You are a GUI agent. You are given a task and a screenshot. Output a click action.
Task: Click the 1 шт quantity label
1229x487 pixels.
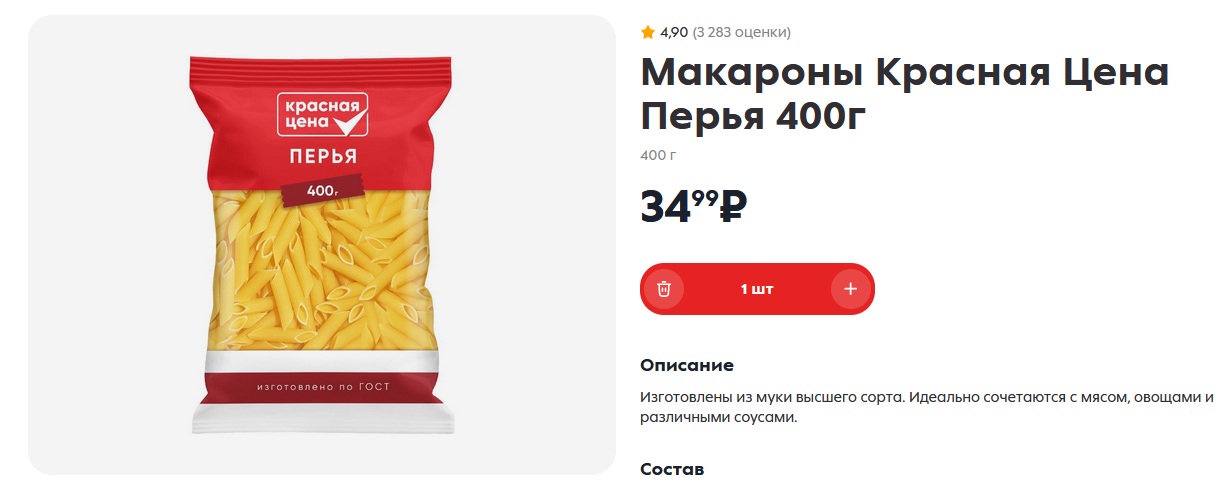757,289
